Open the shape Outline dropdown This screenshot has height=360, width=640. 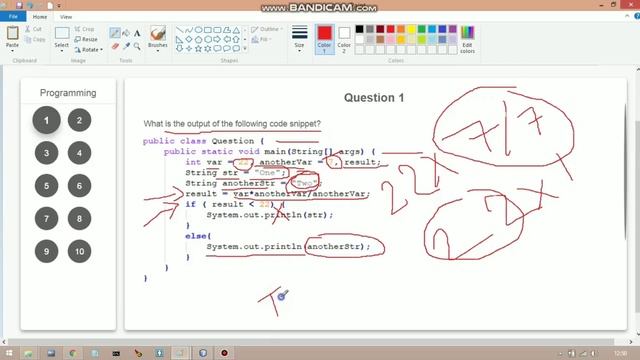[x=266, y=29]
